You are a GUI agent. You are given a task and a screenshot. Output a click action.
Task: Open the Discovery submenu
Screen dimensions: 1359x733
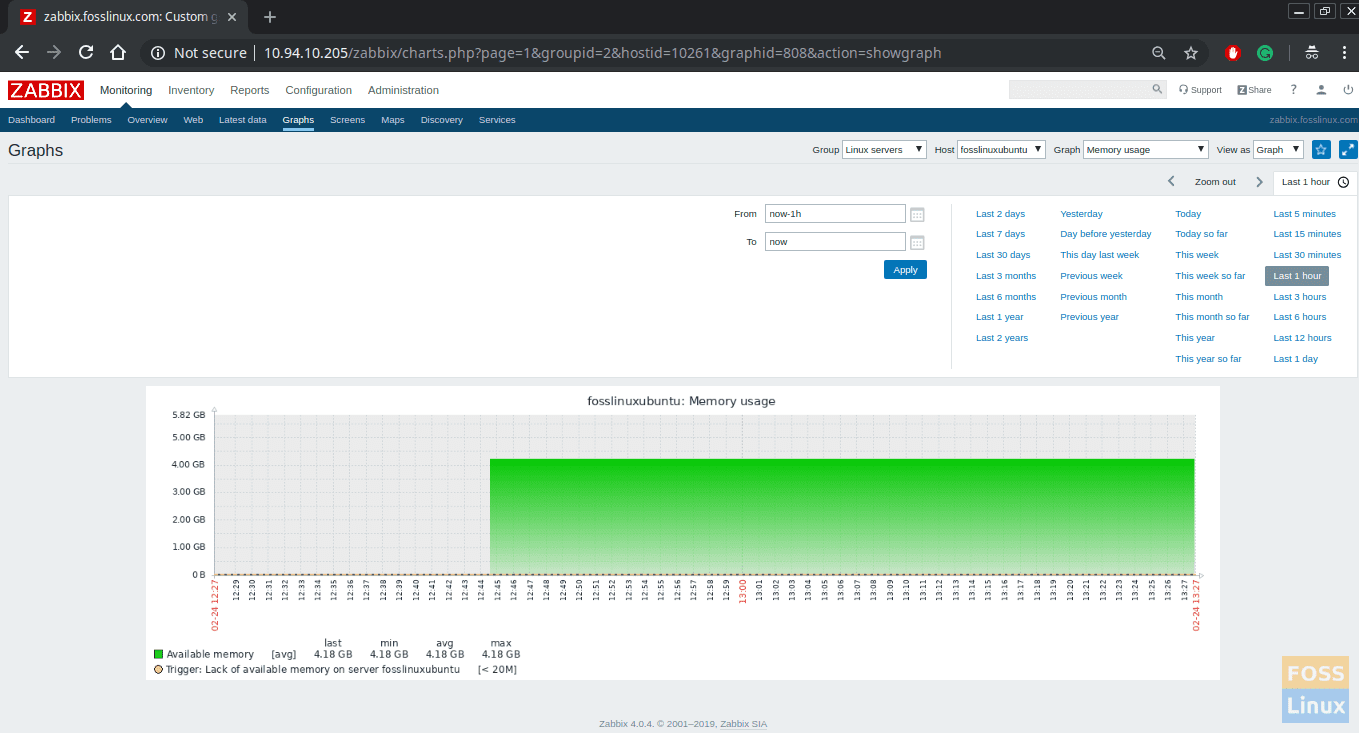442,120
